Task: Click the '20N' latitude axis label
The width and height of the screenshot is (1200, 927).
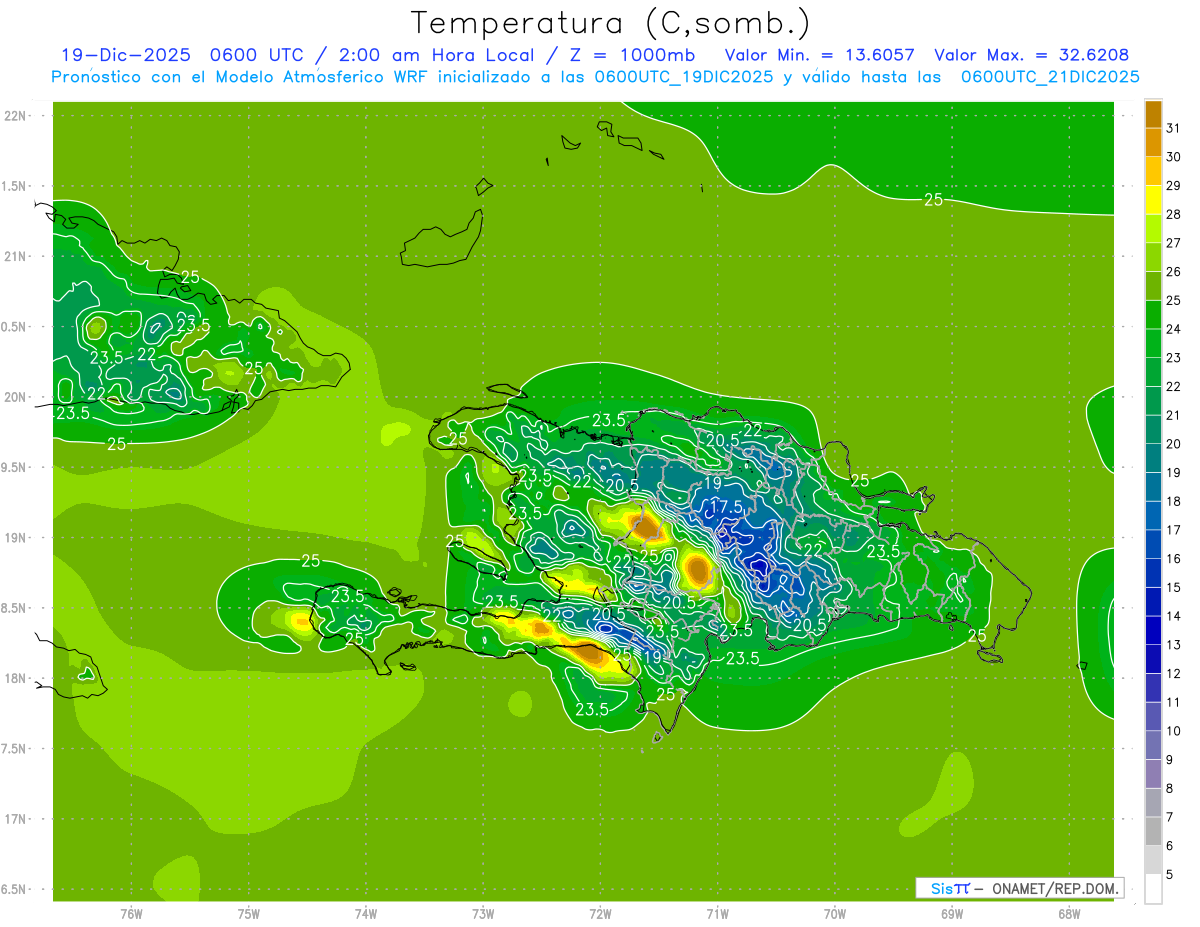Action: pos(15,397)
